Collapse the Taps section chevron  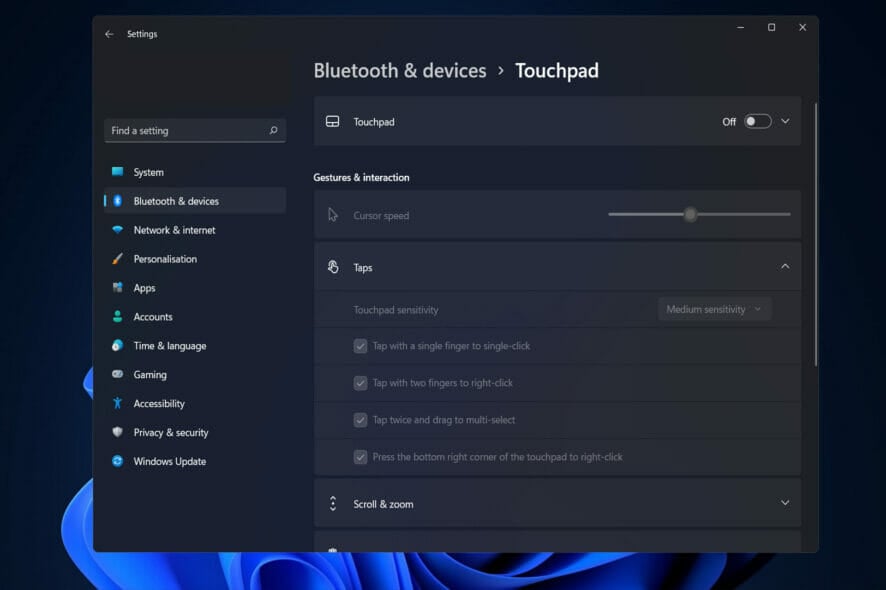(785, 267)
